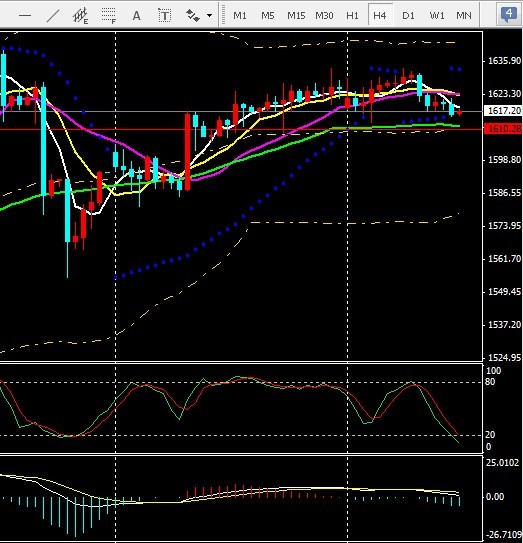Click the stochastic 80 level label
This screenshot has height=543, width=523.
coord(490,382)
